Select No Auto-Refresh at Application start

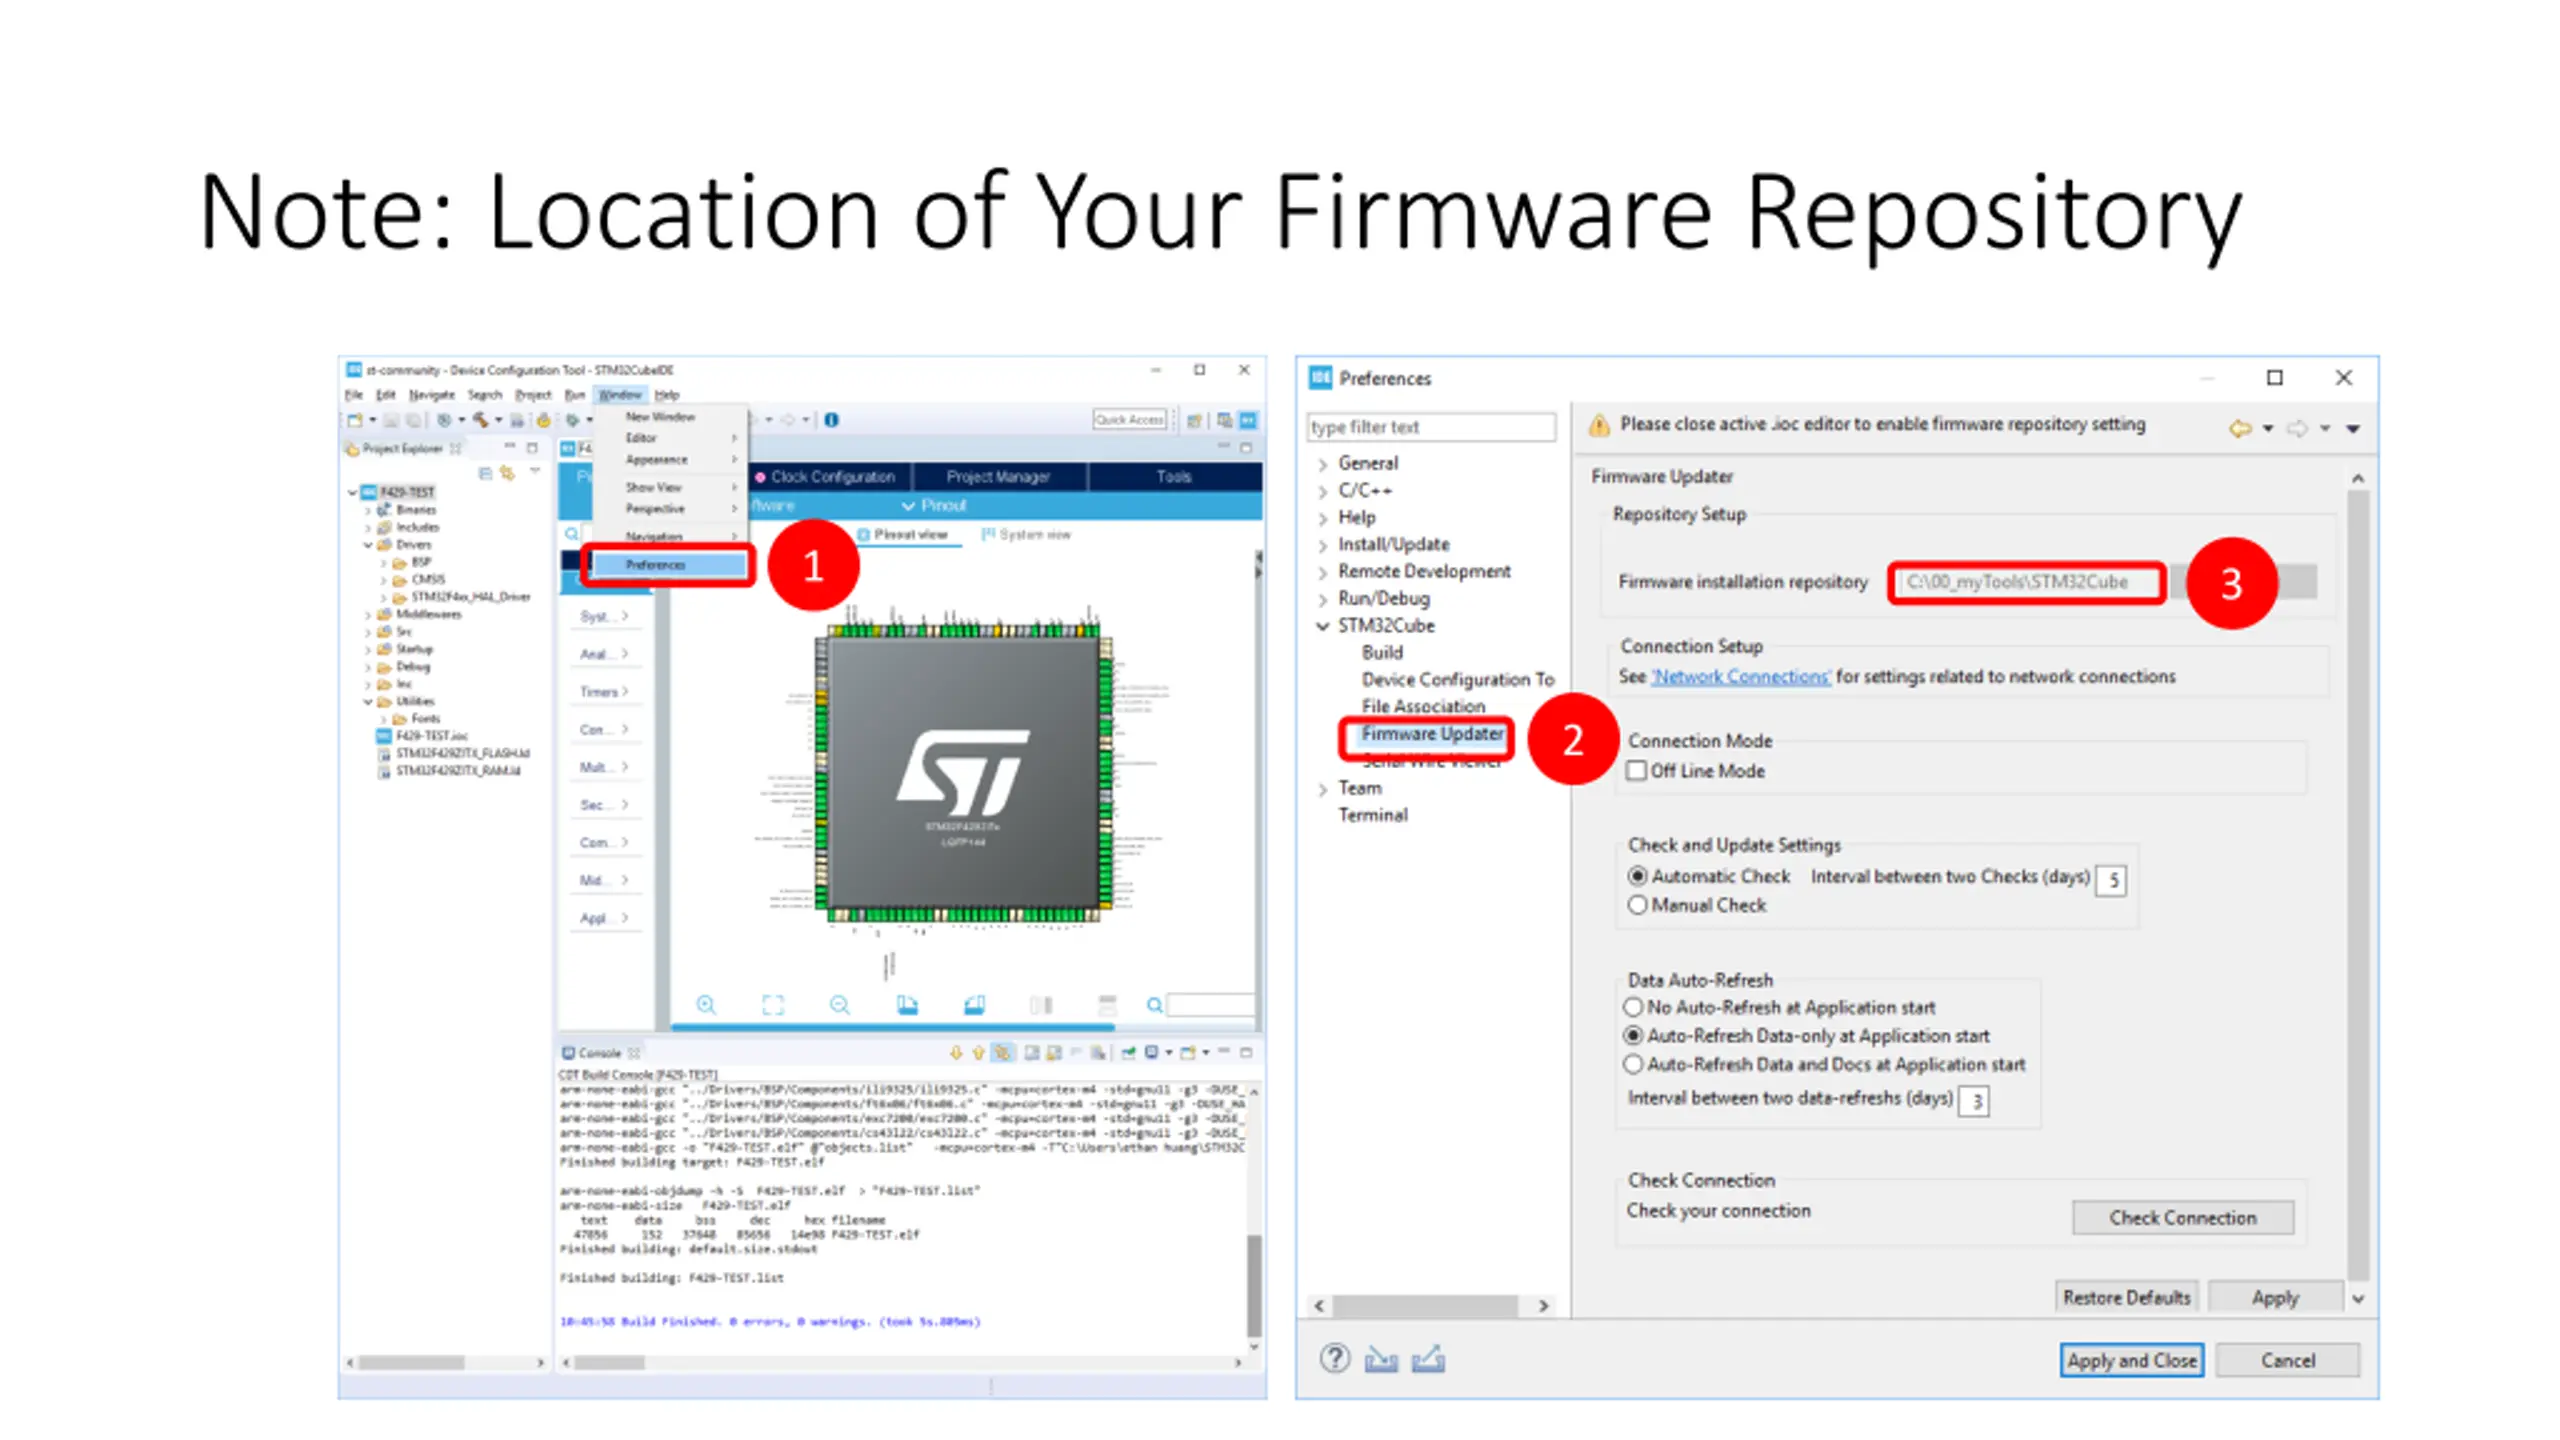[x=1634, y=1007]
